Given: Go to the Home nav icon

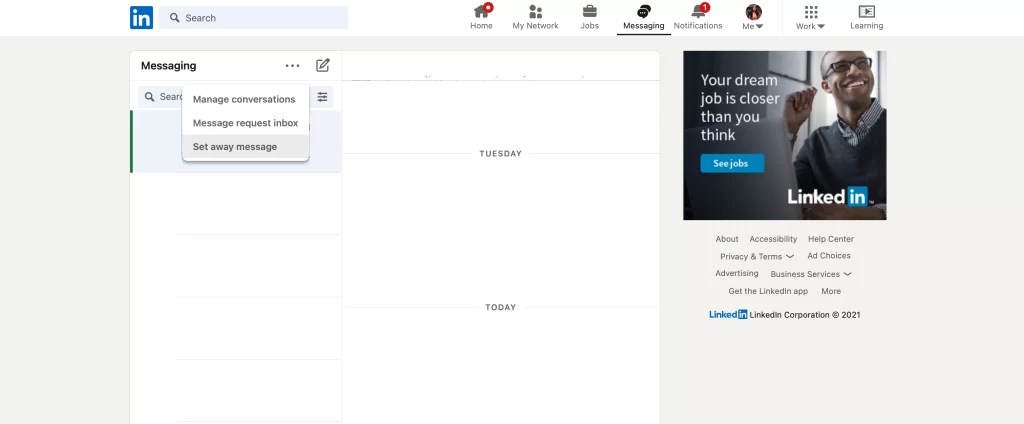Looking at the screenshot, I should coord(481,18).
